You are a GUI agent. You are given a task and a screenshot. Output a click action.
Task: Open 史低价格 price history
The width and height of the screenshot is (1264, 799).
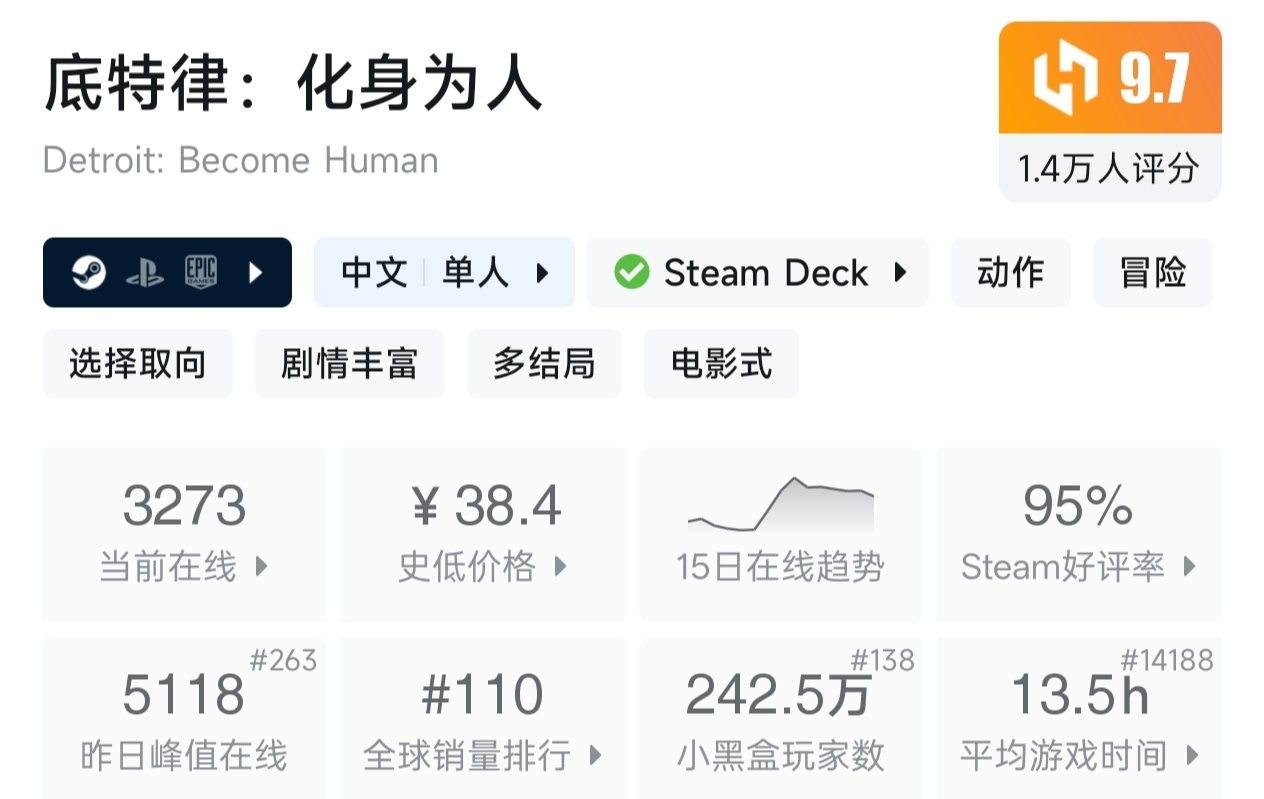[x=483, y=534]
